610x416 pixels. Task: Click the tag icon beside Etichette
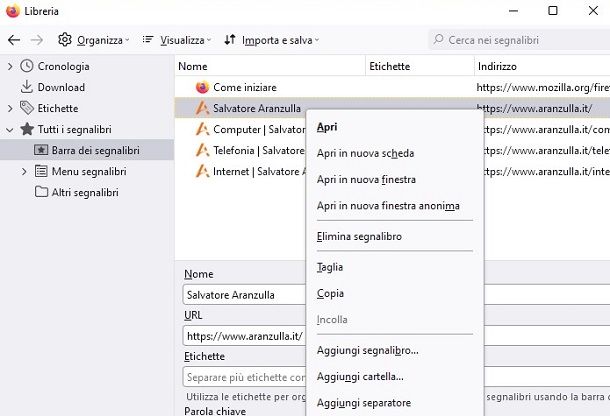[x=27, y=108]
